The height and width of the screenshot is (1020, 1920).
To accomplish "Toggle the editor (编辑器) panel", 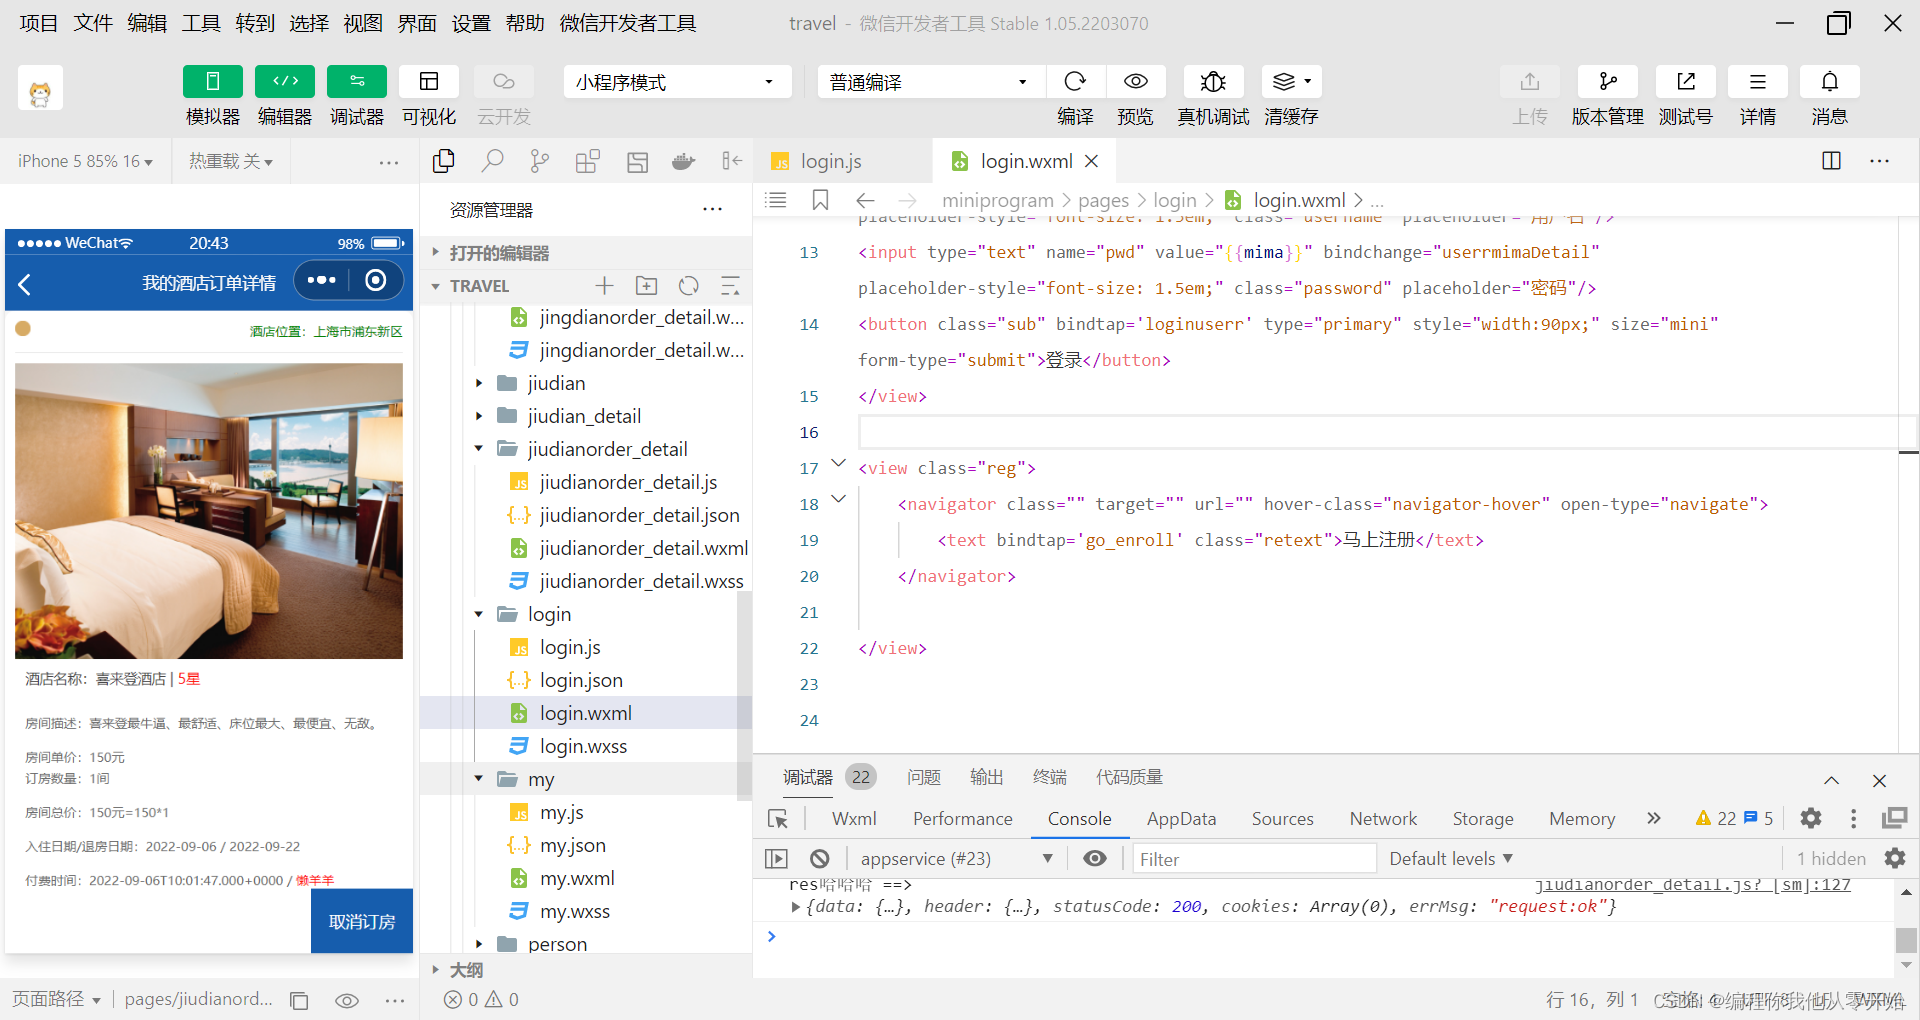I will pyautogui.click(x=285, y=81).
